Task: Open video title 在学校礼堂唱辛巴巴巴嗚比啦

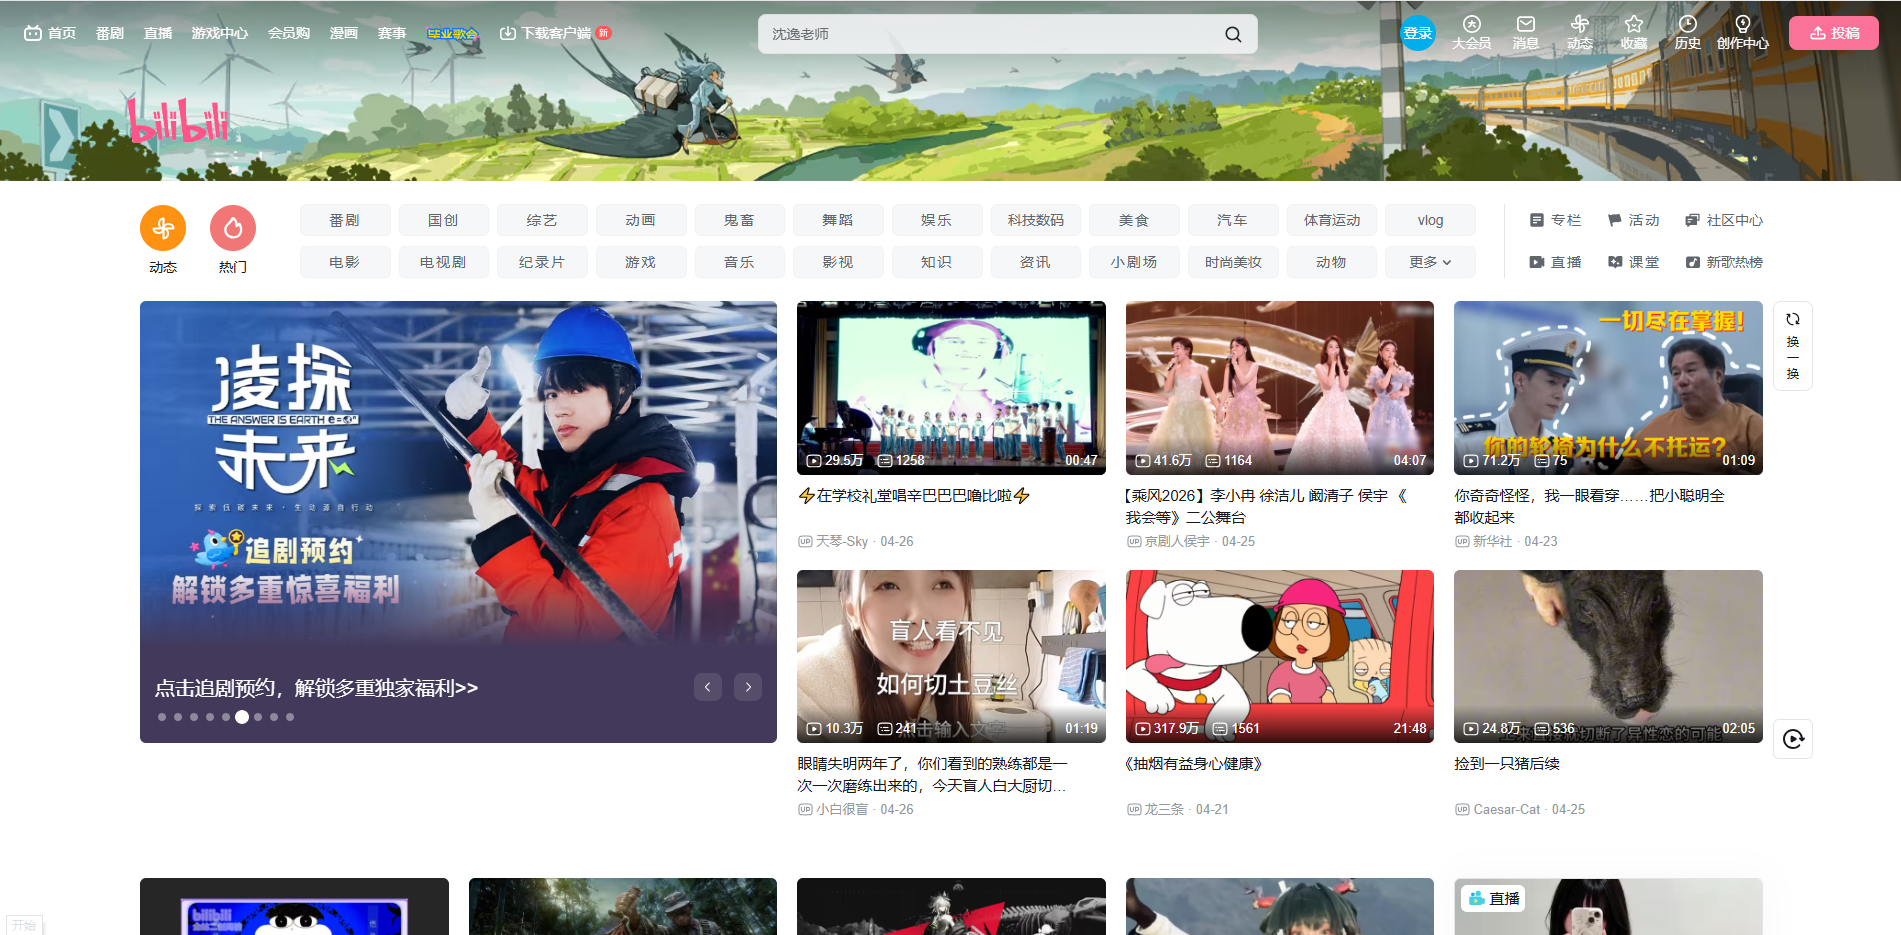Action: click(x=914, y=496)
